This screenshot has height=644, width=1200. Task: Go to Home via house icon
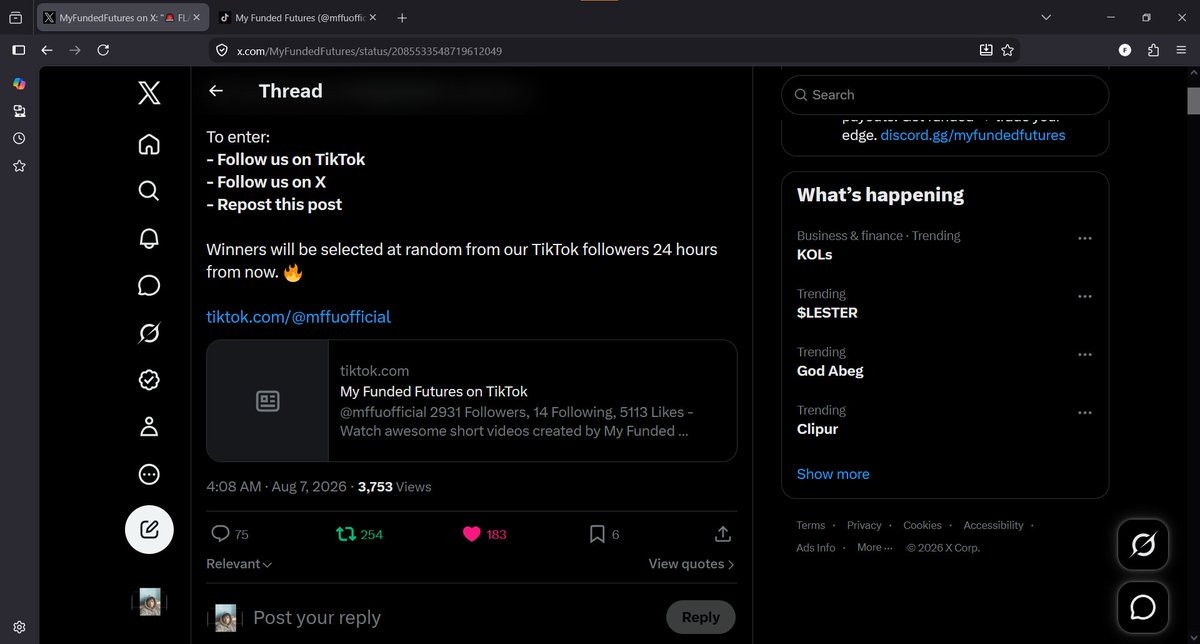click(x=149, y=144)
